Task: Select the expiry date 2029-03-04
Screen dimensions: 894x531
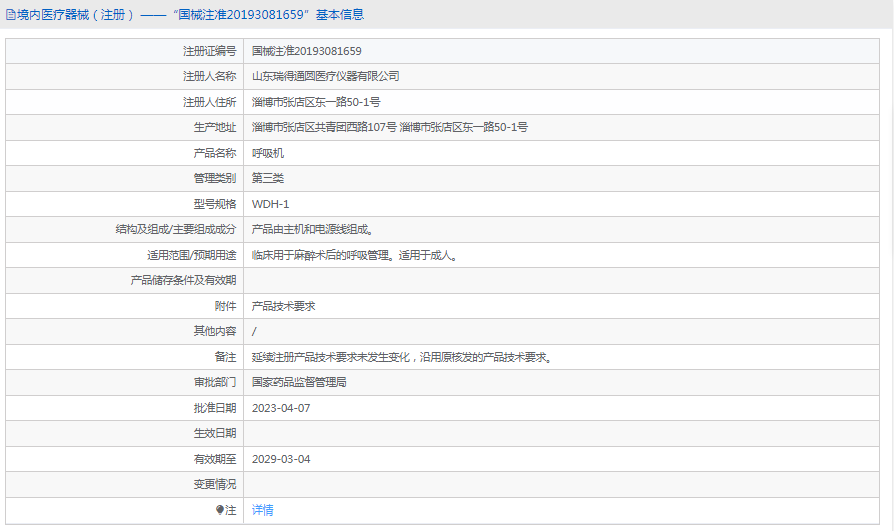Action: [x=281, y=459]
